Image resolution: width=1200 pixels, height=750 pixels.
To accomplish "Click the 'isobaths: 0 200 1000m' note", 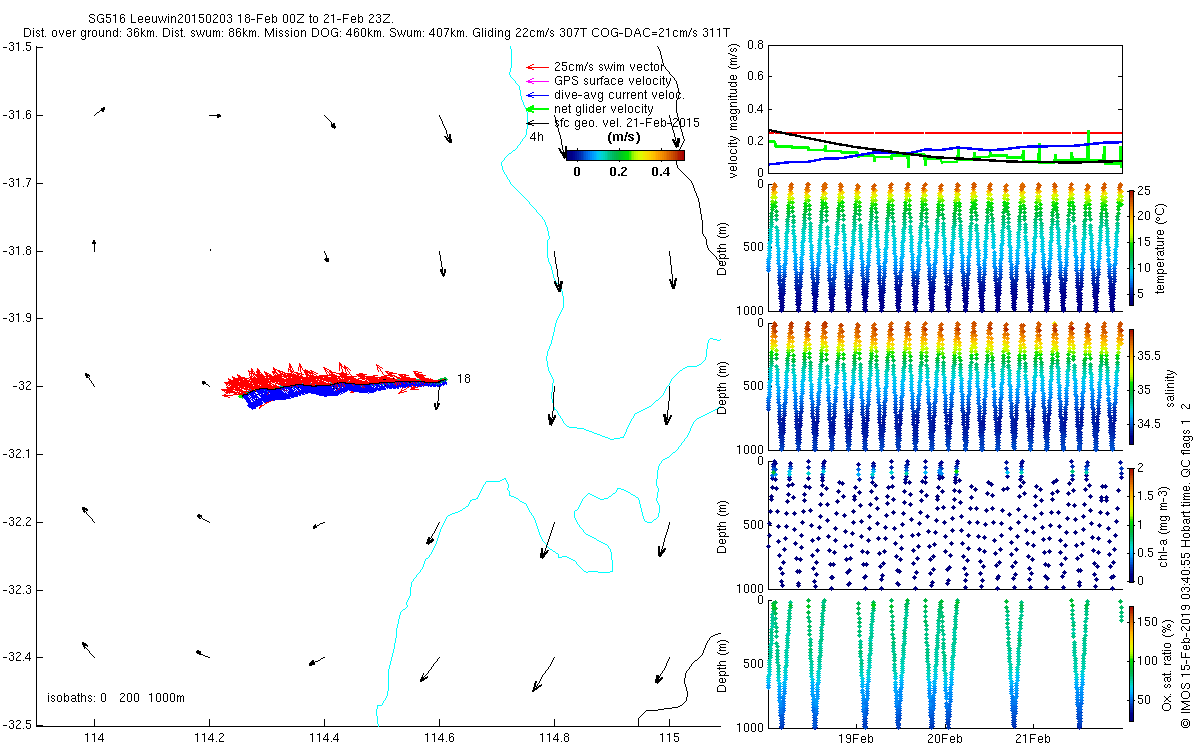I will (x=116, y=697).
